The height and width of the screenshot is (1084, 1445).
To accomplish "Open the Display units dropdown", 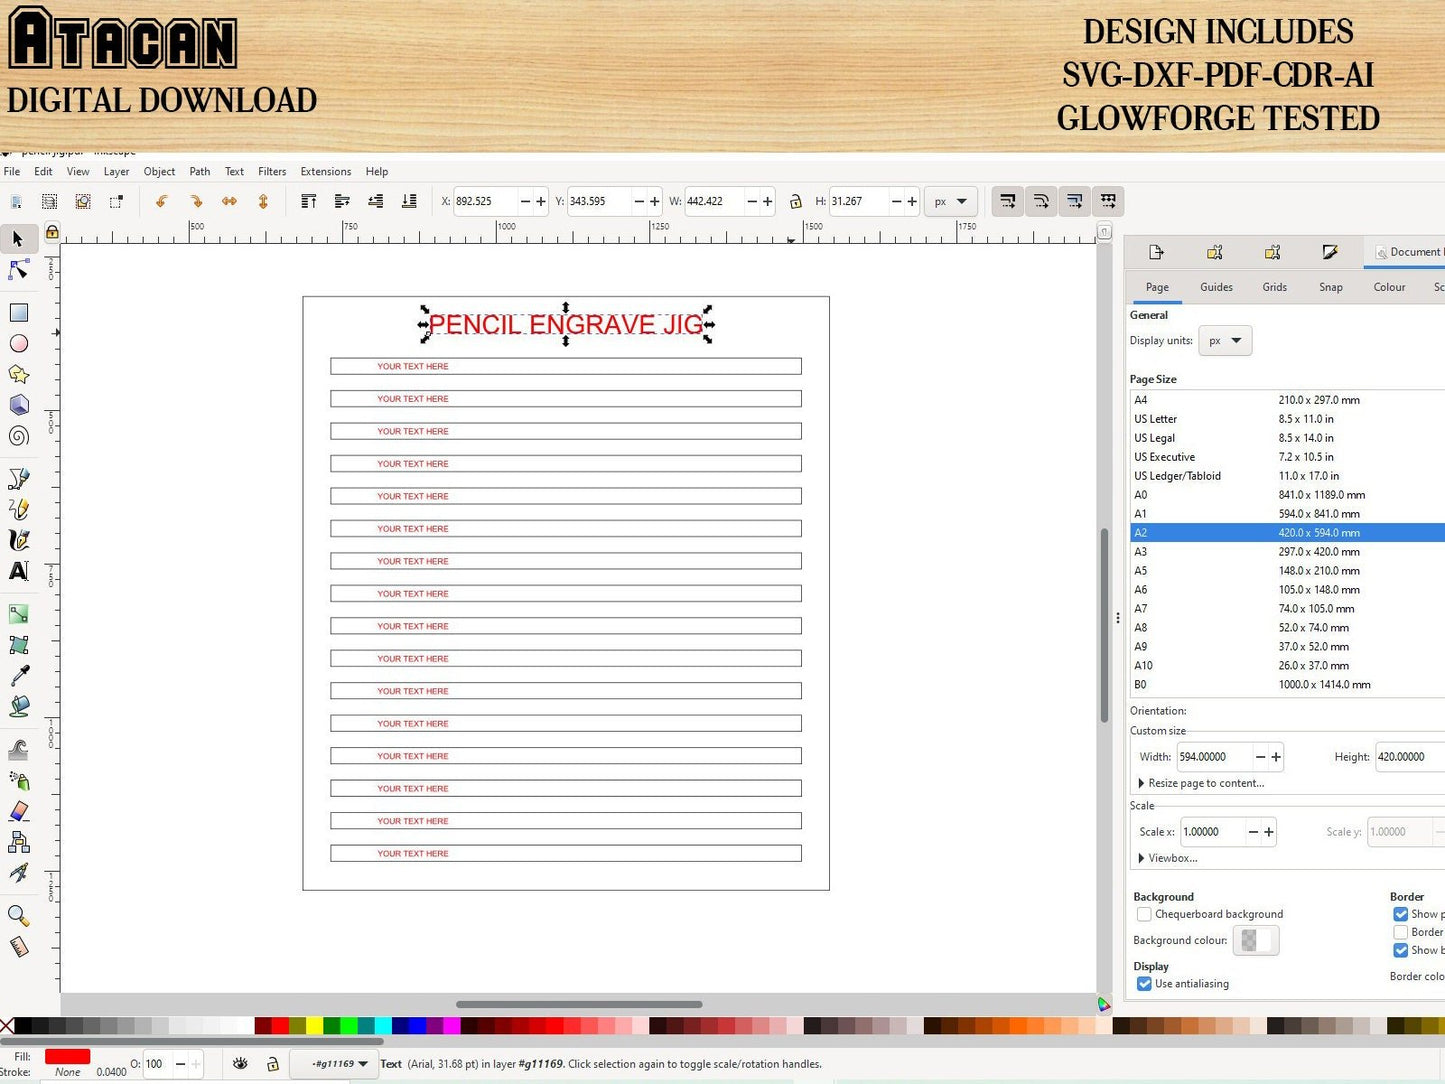I will tap(1225, 341).
